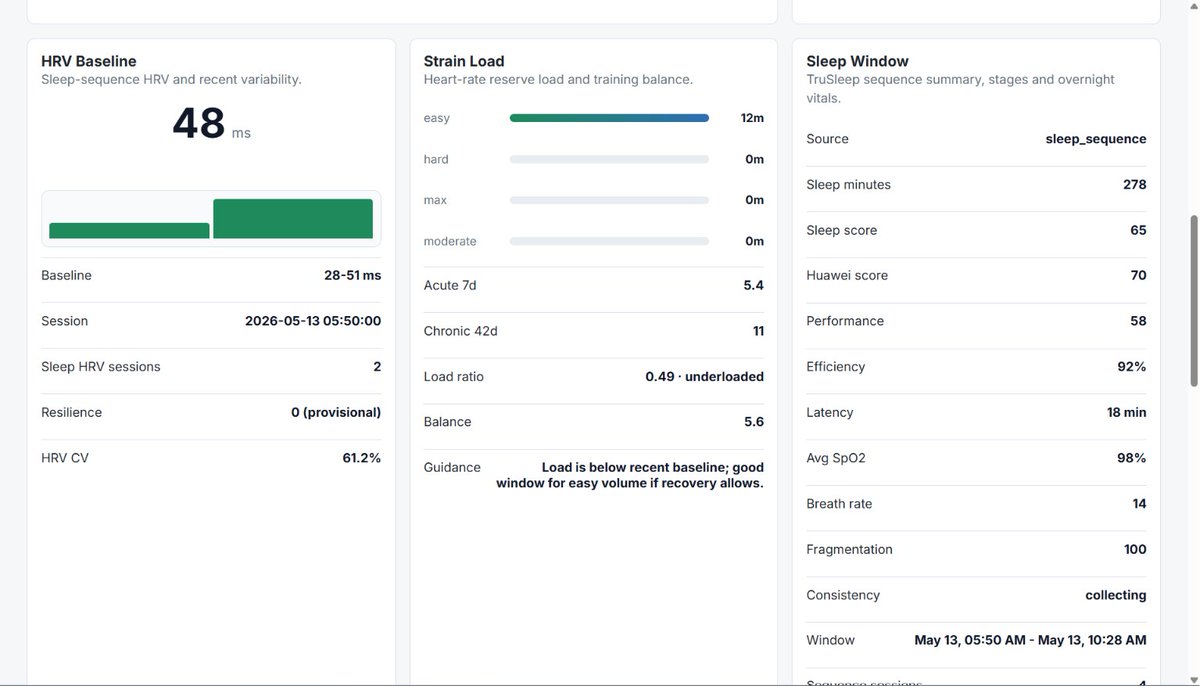Click the Strain Load subtitle description
Image resolution: width=1200 pixels, height=686 pixels.
(x=558, y=80)
